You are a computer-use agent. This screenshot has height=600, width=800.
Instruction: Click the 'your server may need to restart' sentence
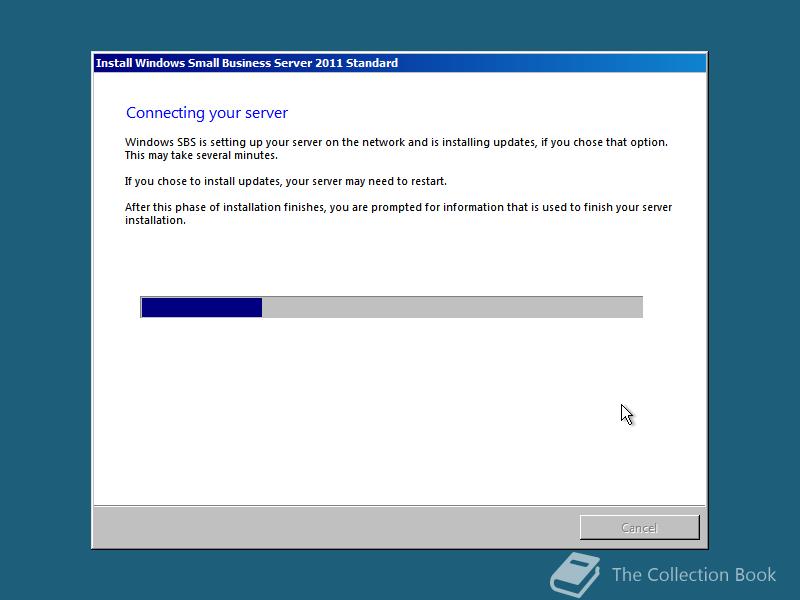point(285,181)
